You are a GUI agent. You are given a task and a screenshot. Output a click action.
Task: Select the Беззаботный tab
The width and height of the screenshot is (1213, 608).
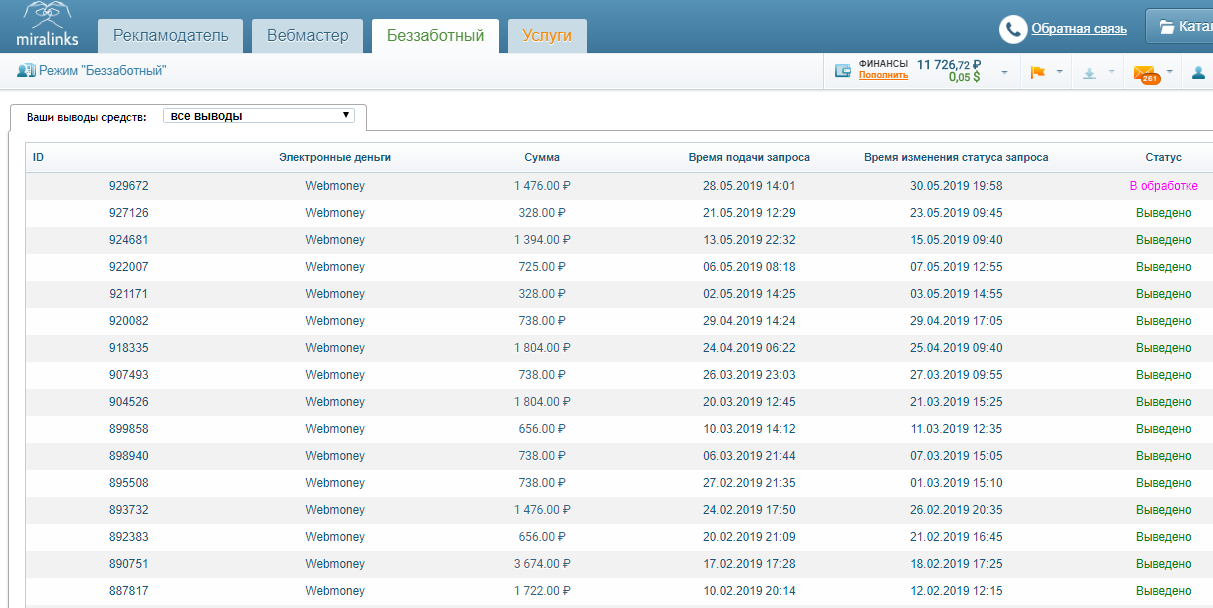coord(435,36)
